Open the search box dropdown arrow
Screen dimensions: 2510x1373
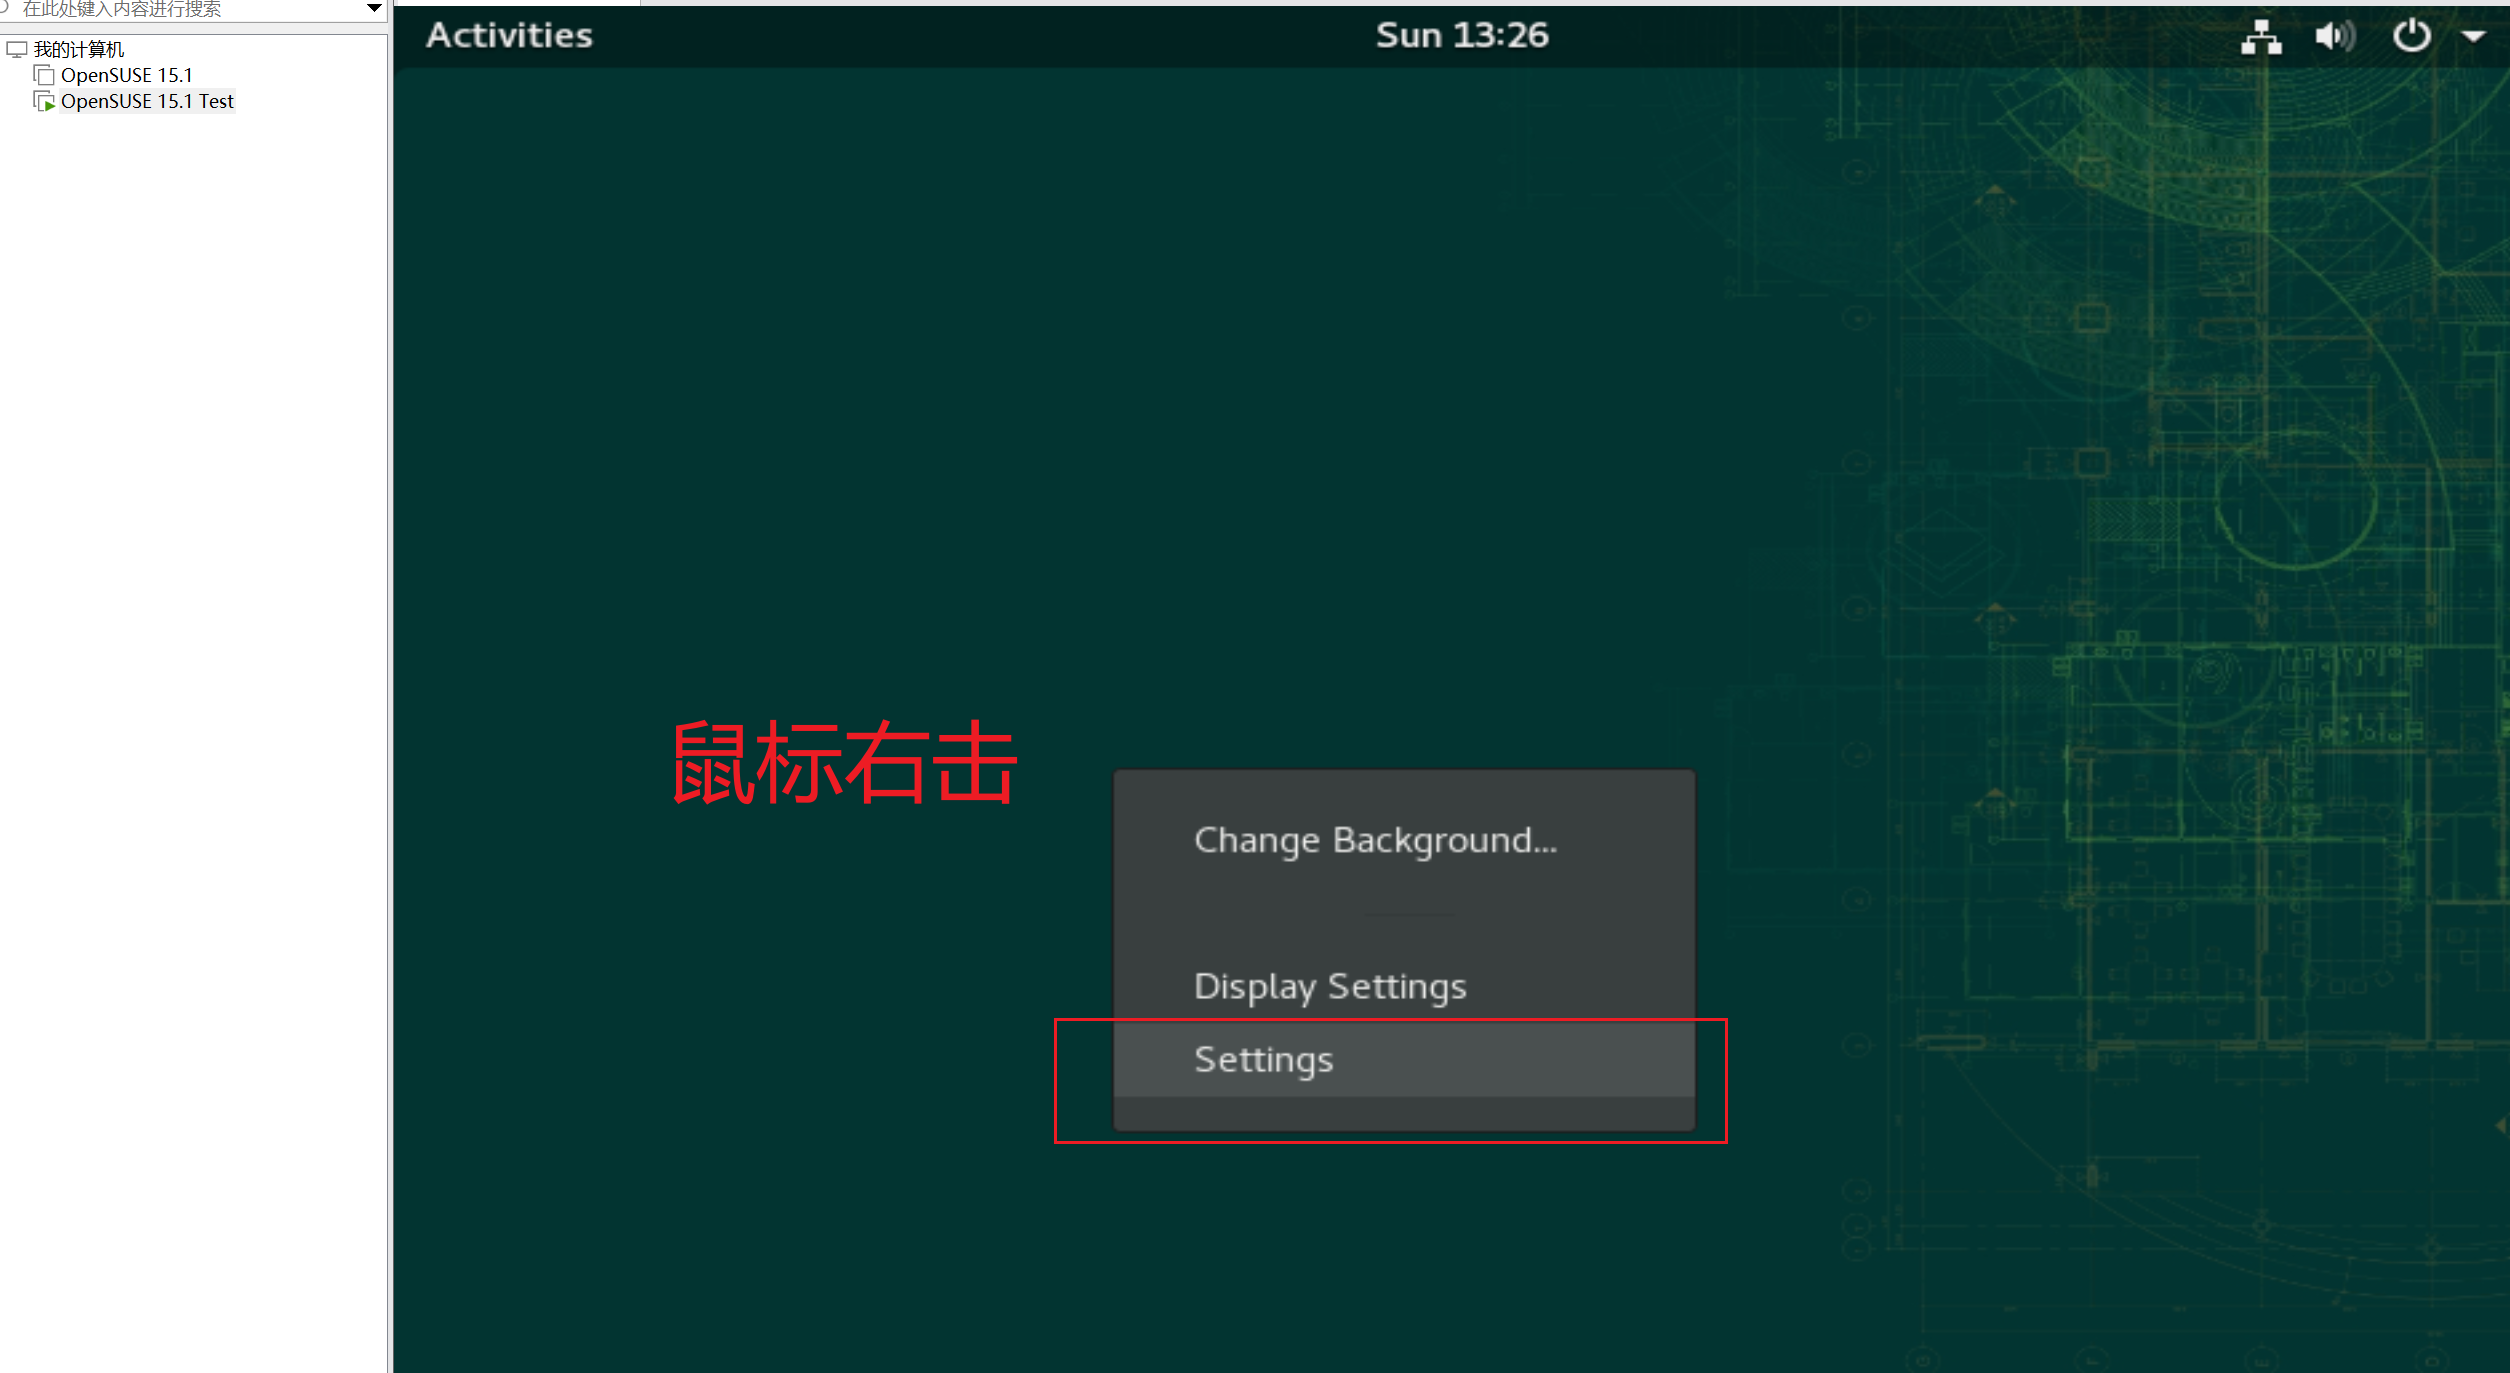pos(375,8)
